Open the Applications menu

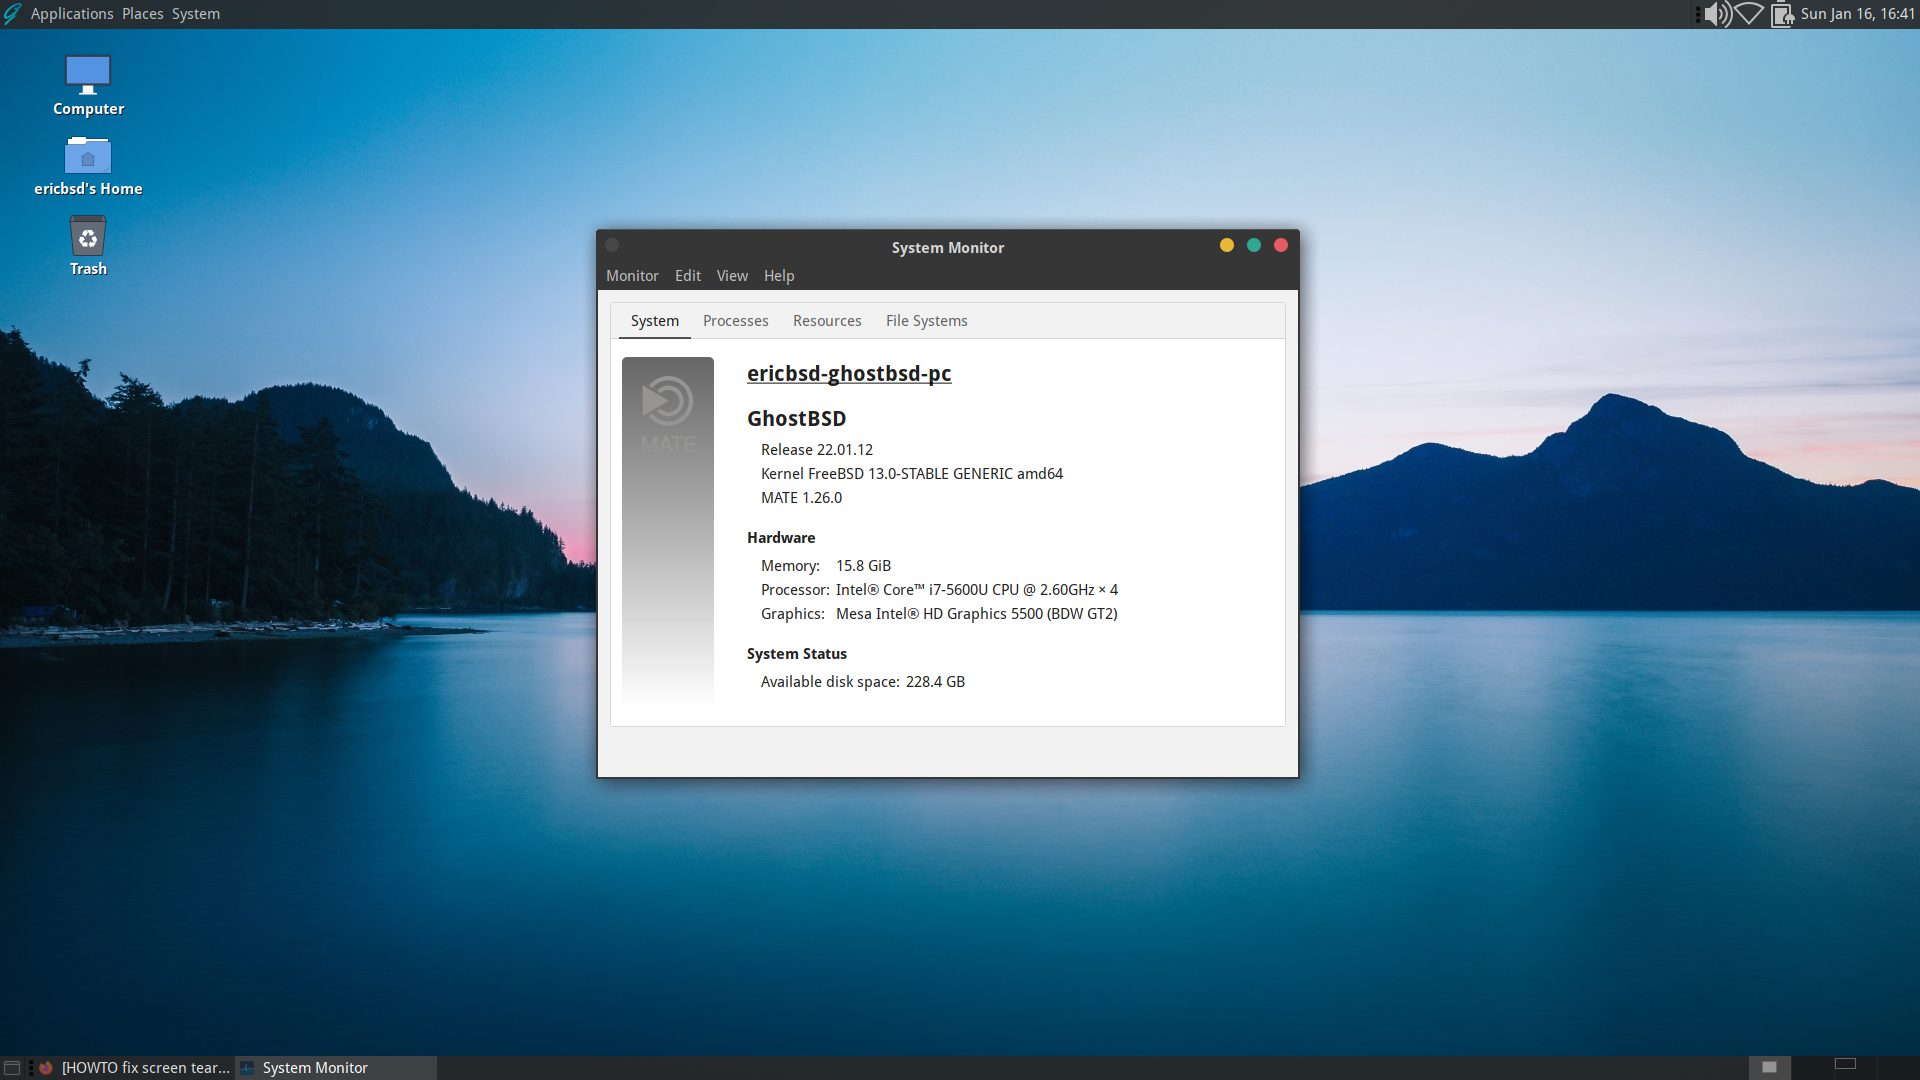tap(72, 14)
